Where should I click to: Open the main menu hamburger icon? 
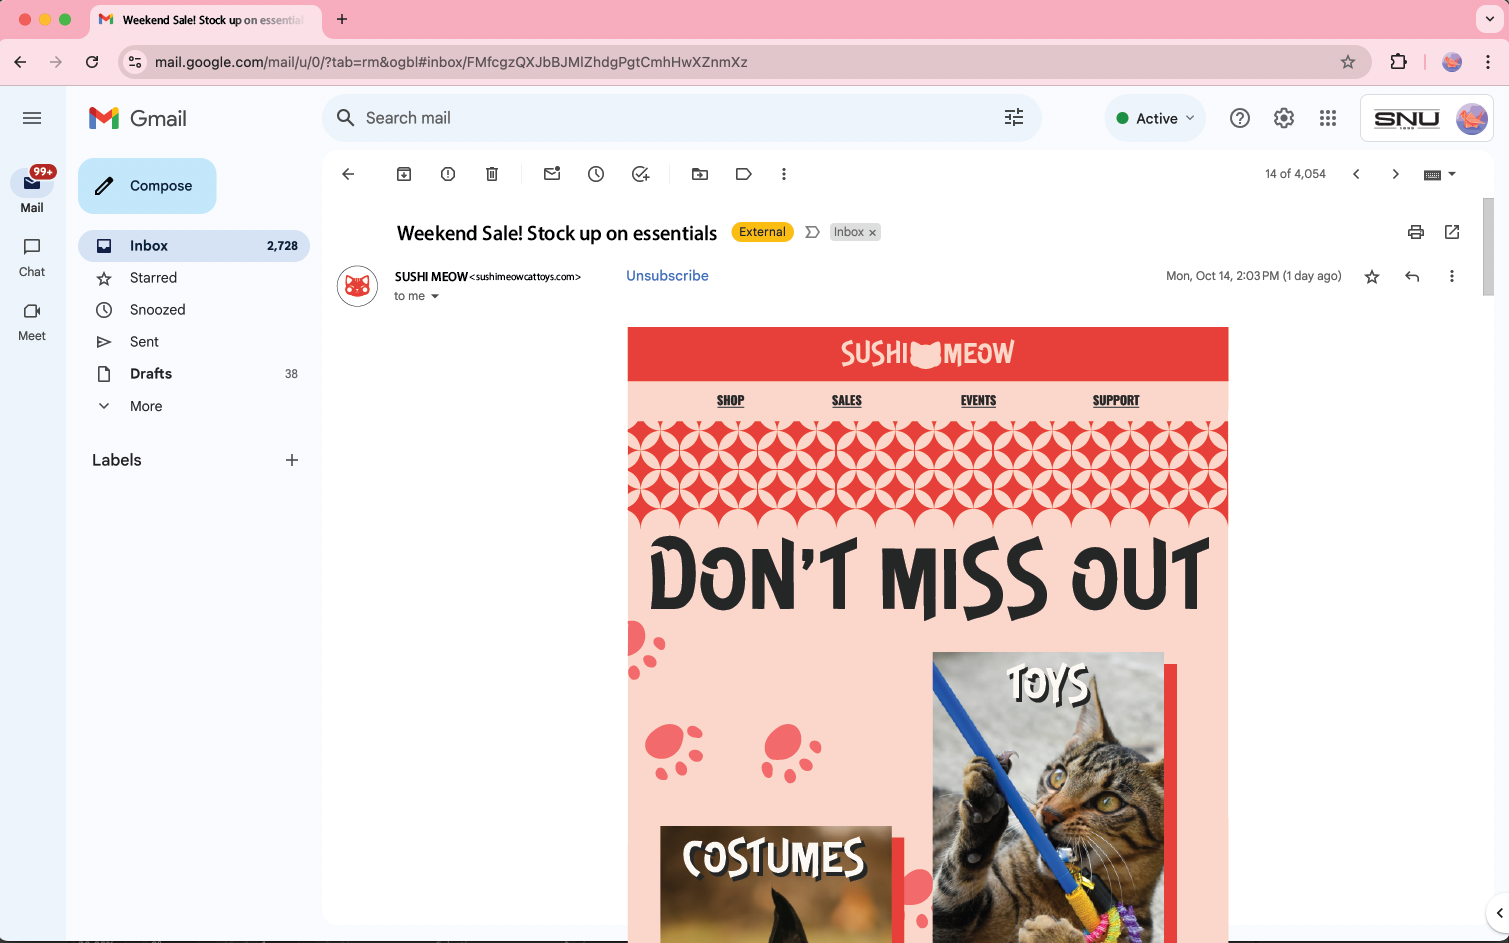[32, 118]
